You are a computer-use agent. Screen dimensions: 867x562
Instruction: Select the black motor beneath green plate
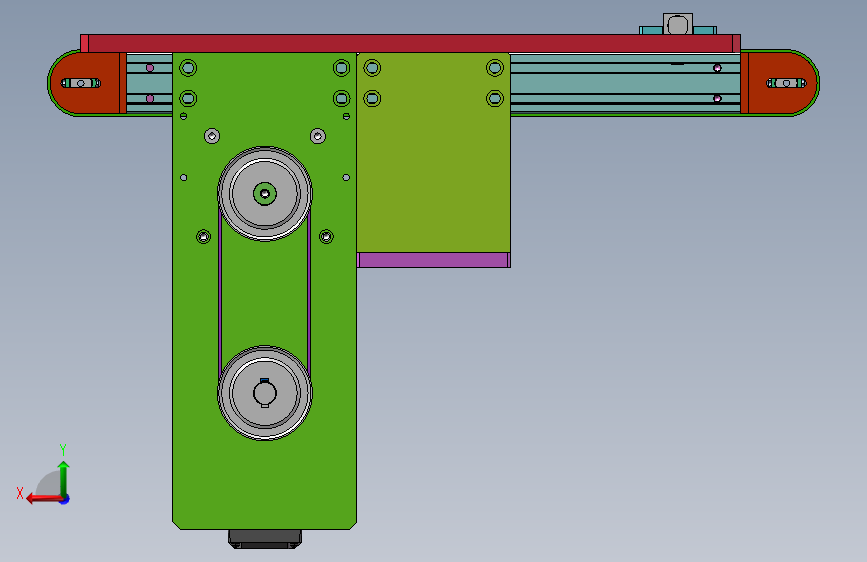(x=265, y=539)
